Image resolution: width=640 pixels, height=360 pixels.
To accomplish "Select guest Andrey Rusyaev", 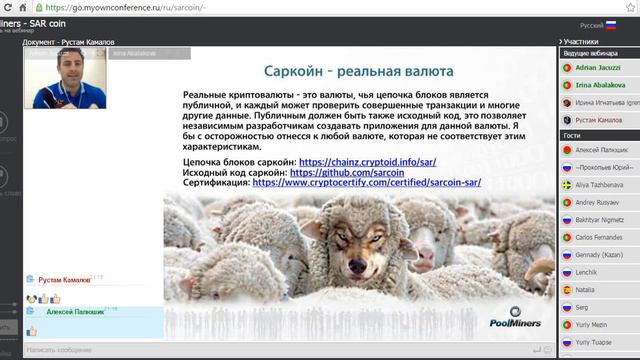I will click(597, 203).
